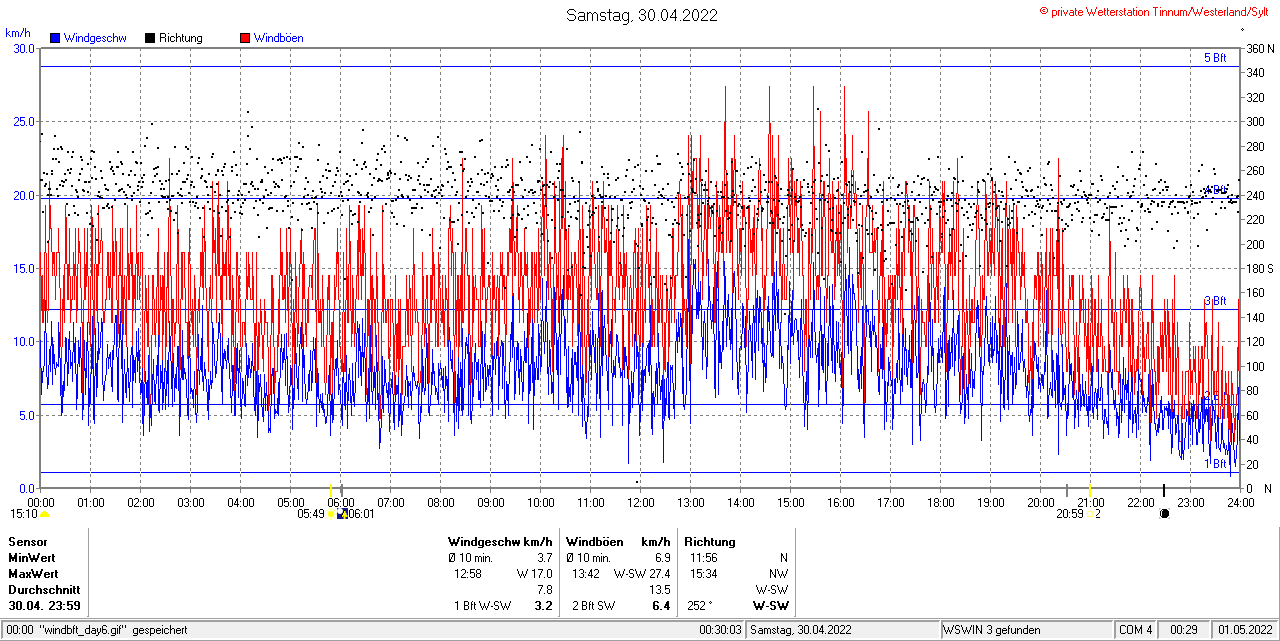
Task: Click the status bar date Samstag, 30.04.2022
Action: pyautogui.click(x=801, y=630)
